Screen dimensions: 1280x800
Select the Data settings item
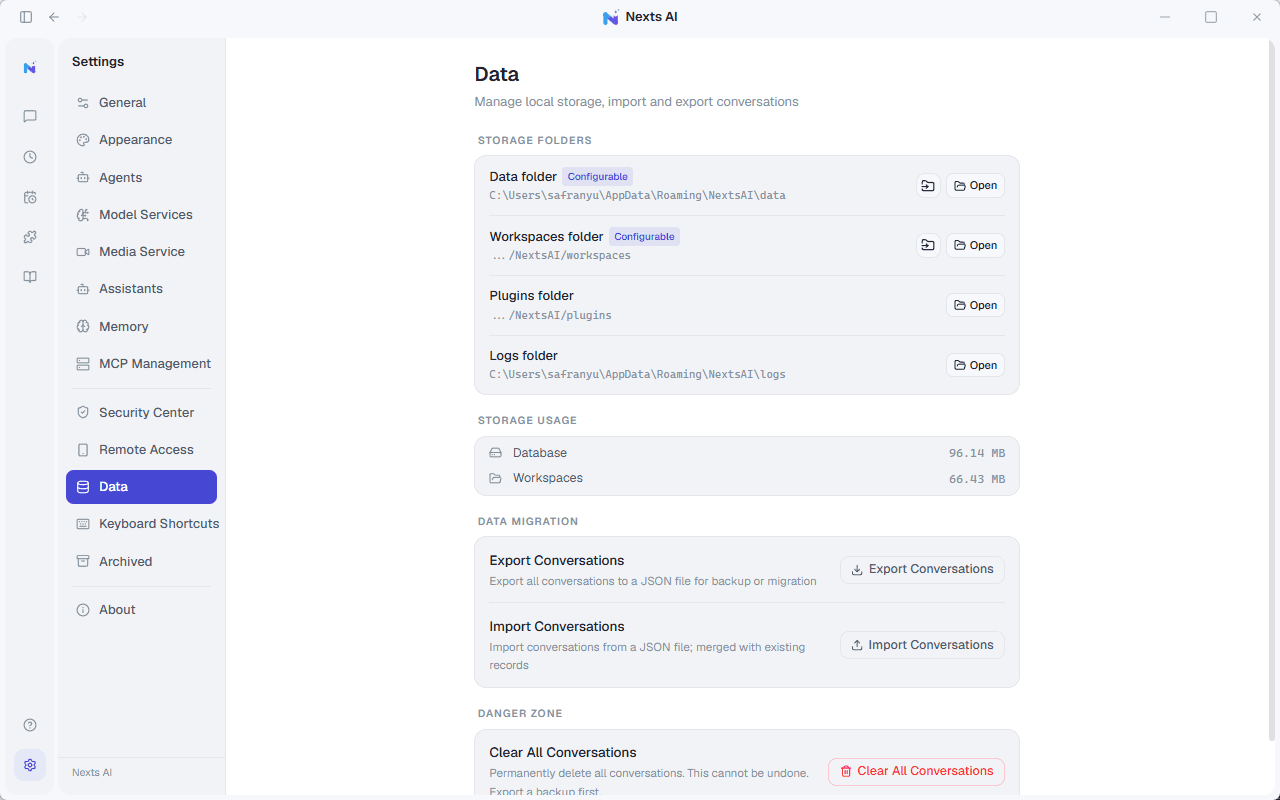tap(141, 487)
